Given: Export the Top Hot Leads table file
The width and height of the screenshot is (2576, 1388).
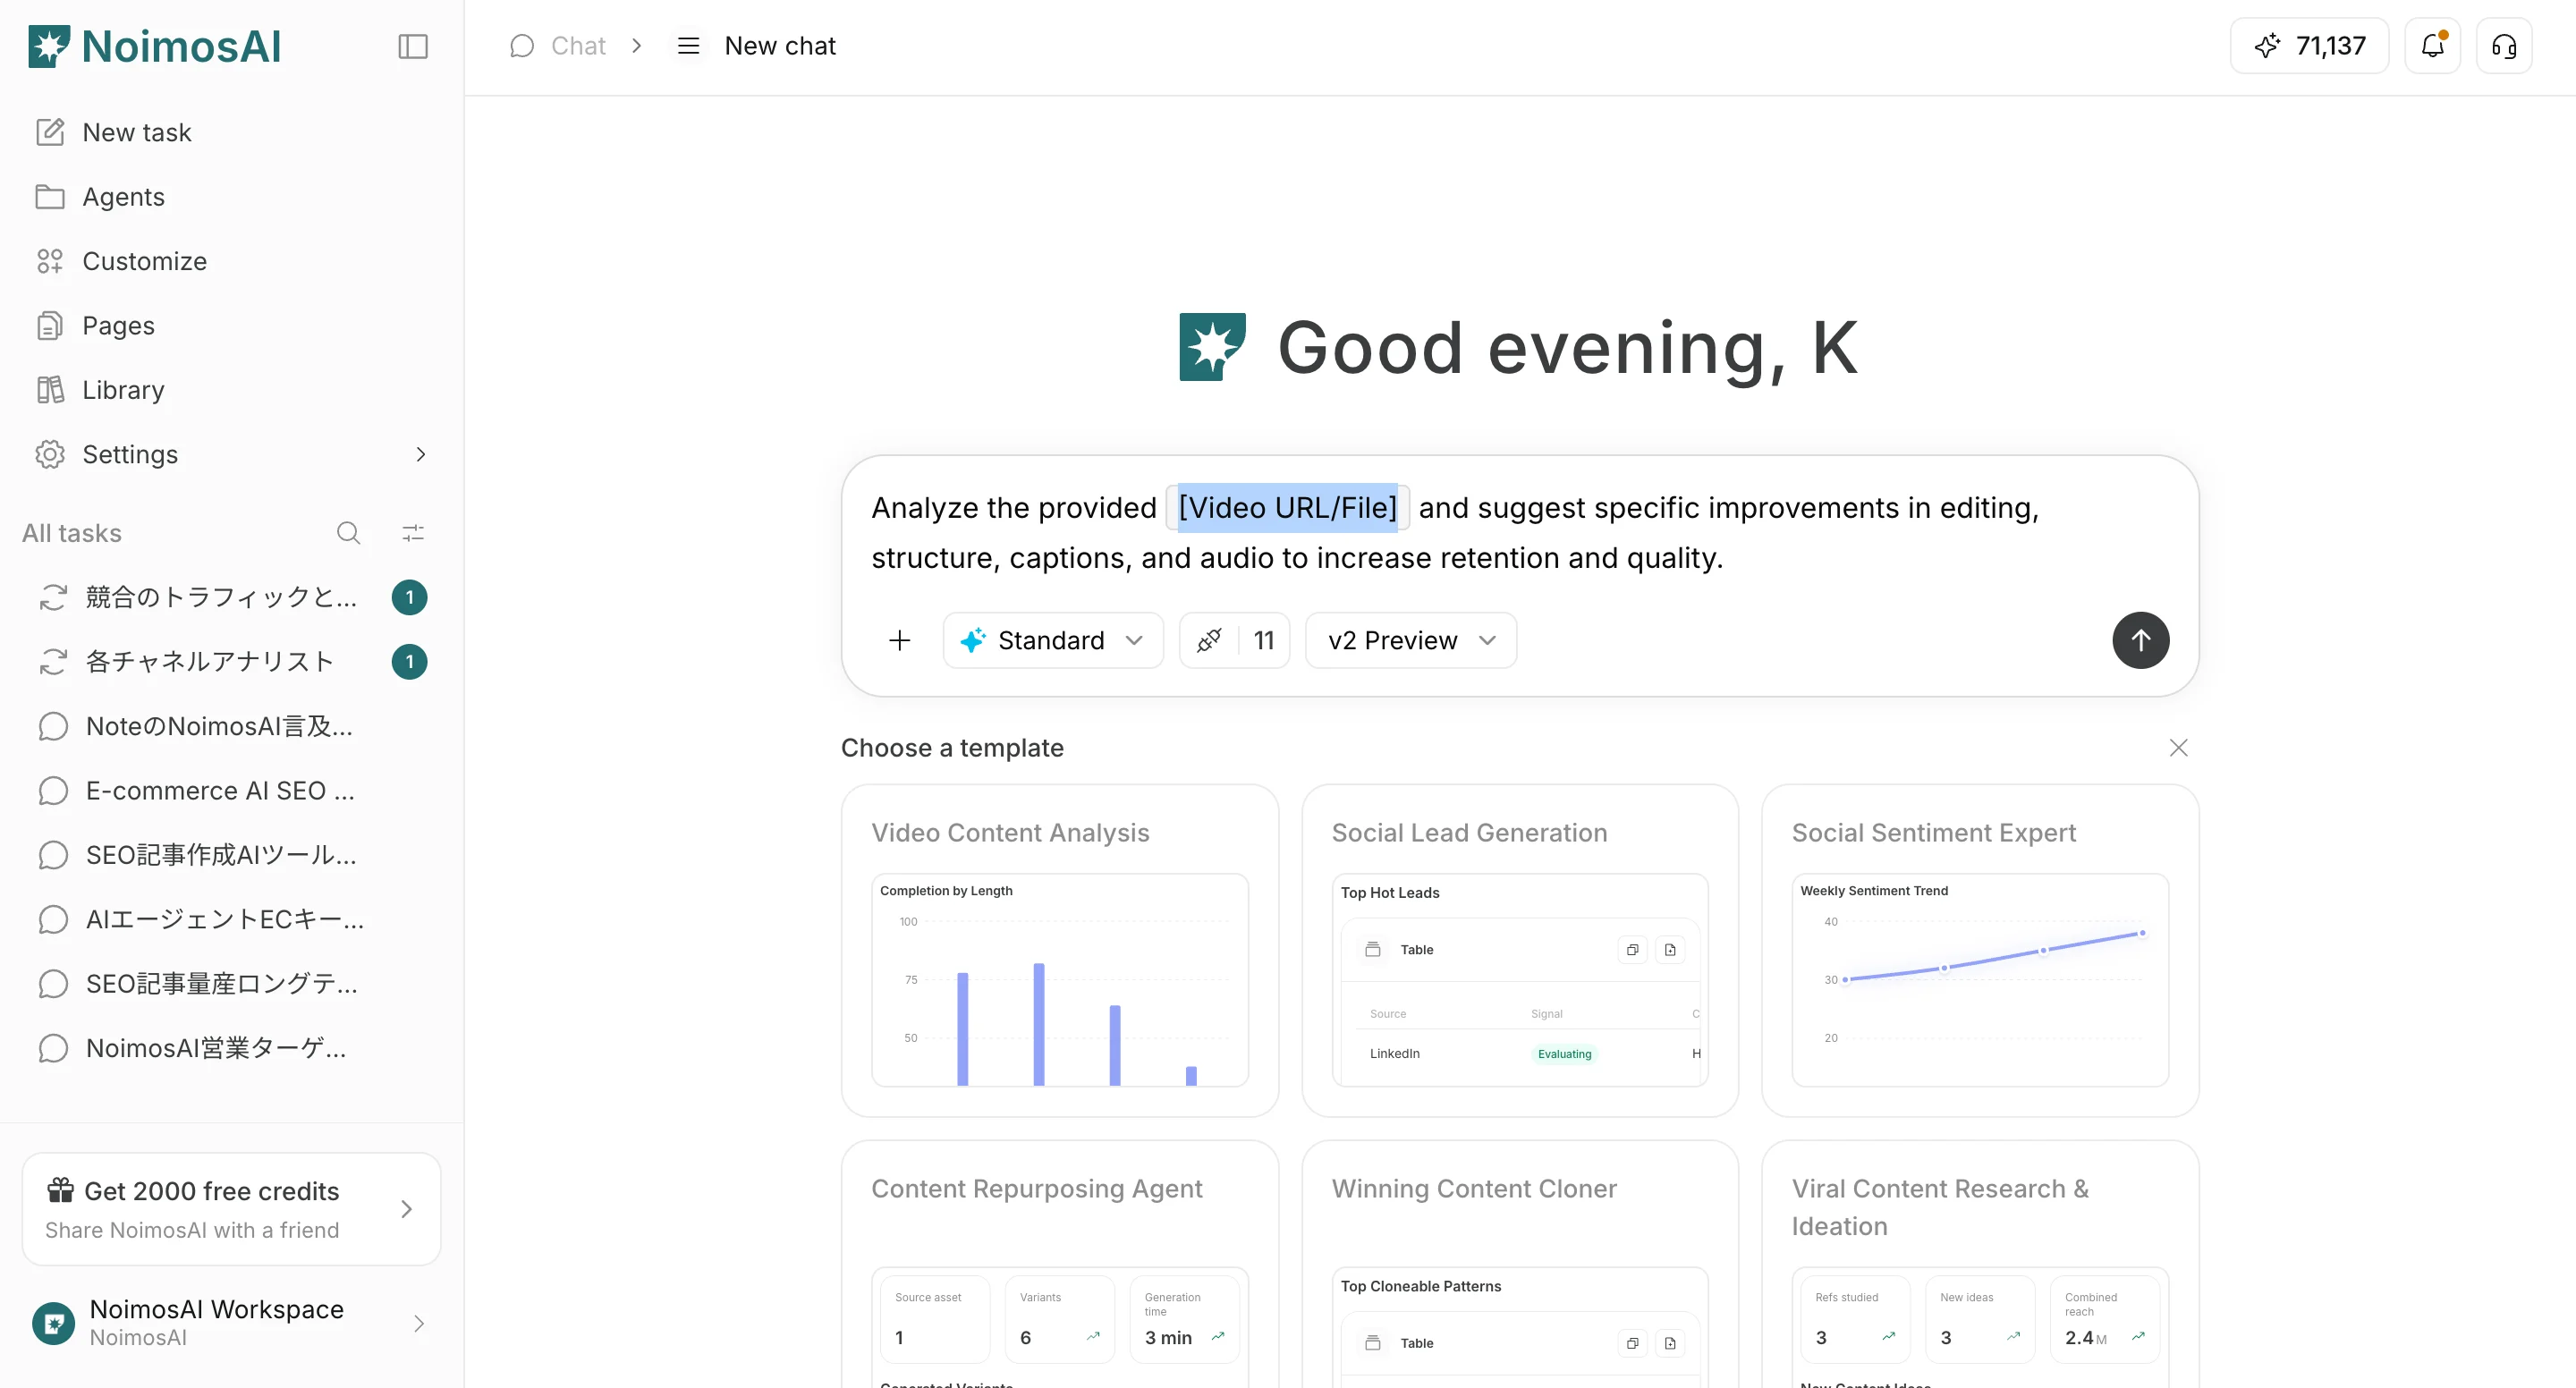Looking at the screenshot, I should [x=1670, y=950].
